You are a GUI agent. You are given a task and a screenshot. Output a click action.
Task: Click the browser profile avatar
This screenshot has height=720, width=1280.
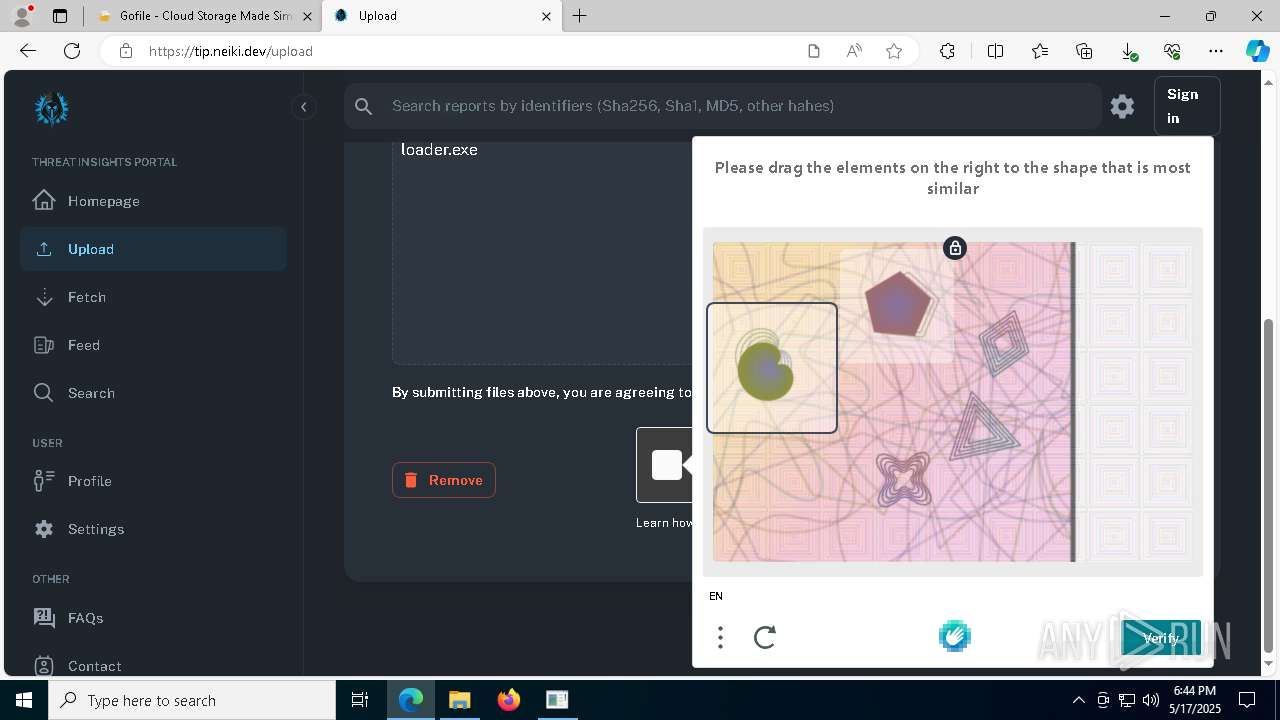tap(22, 16)
